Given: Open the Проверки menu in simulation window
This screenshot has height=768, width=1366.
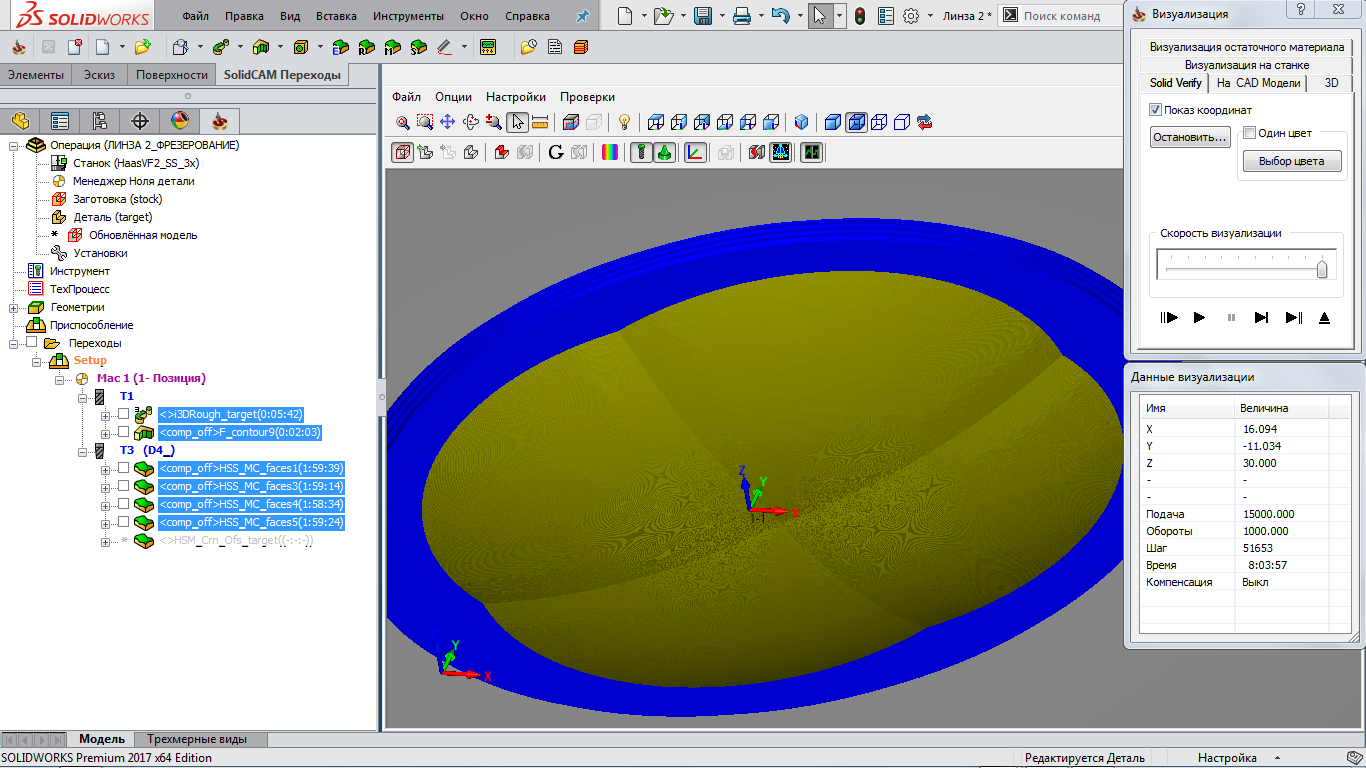Looking at the screenshot, I should coord(587,97).
